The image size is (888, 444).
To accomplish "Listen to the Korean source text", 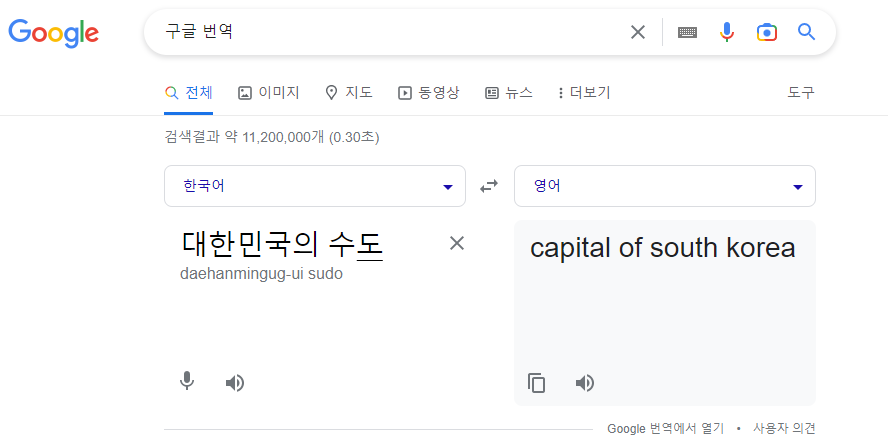I will click(234, 383).
